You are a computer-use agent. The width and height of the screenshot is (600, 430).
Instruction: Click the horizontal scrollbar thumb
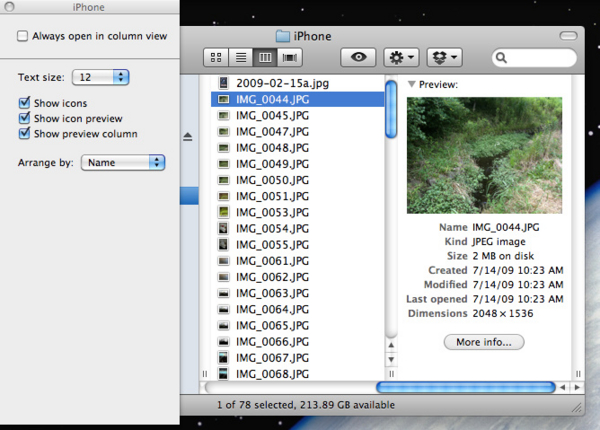[x=466, y=388]
